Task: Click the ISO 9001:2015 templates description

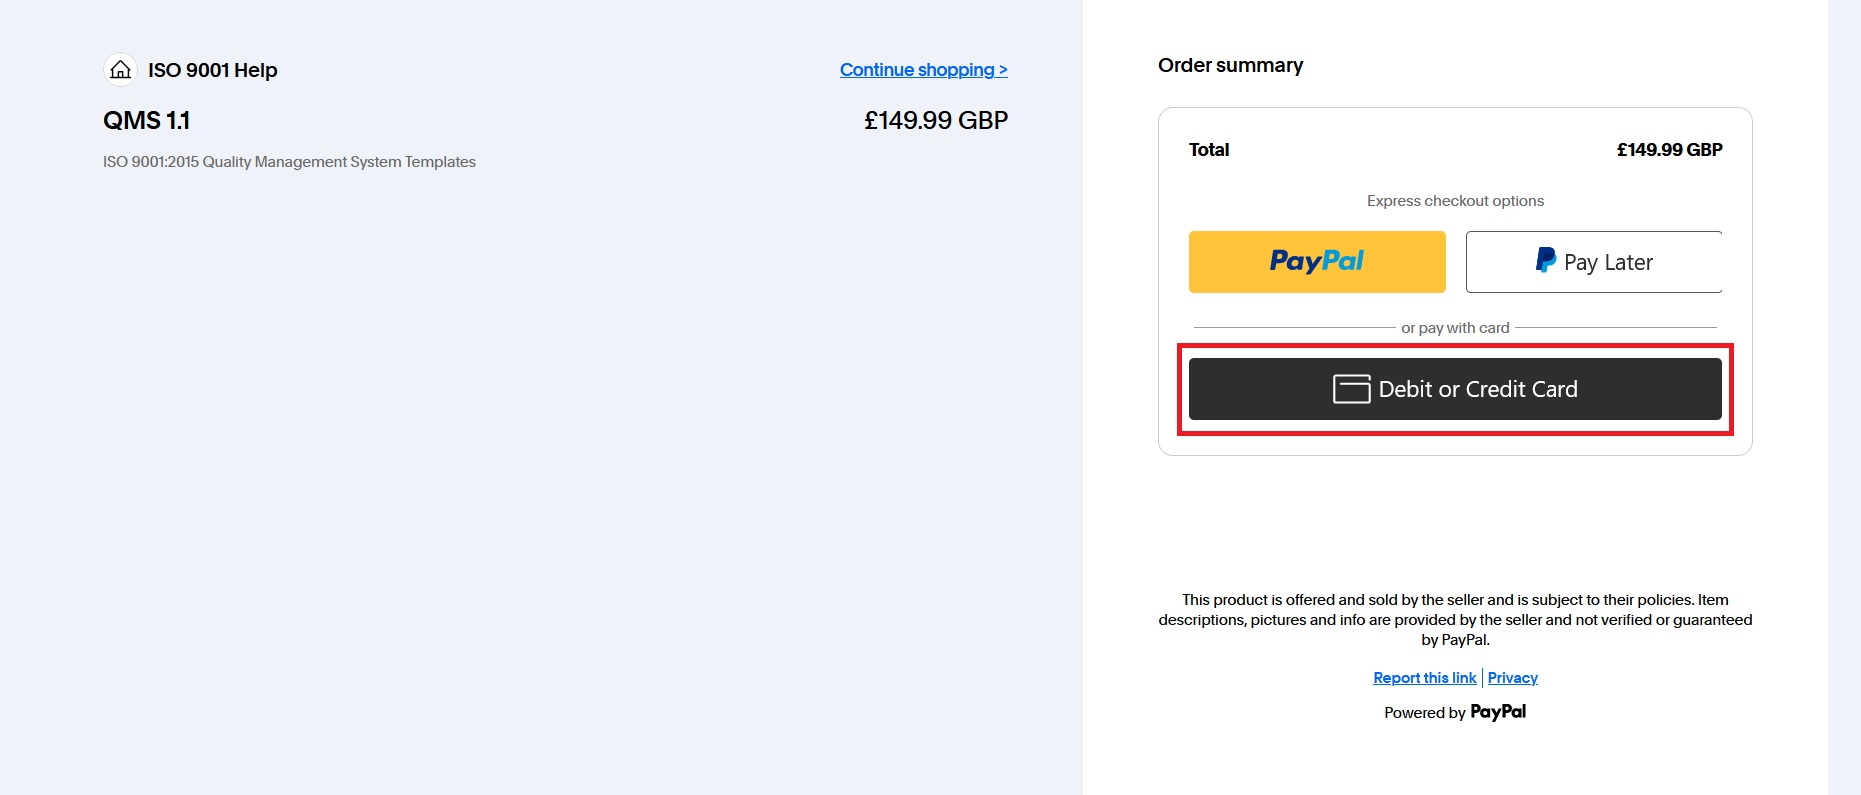Action: [x=289, y=162]
